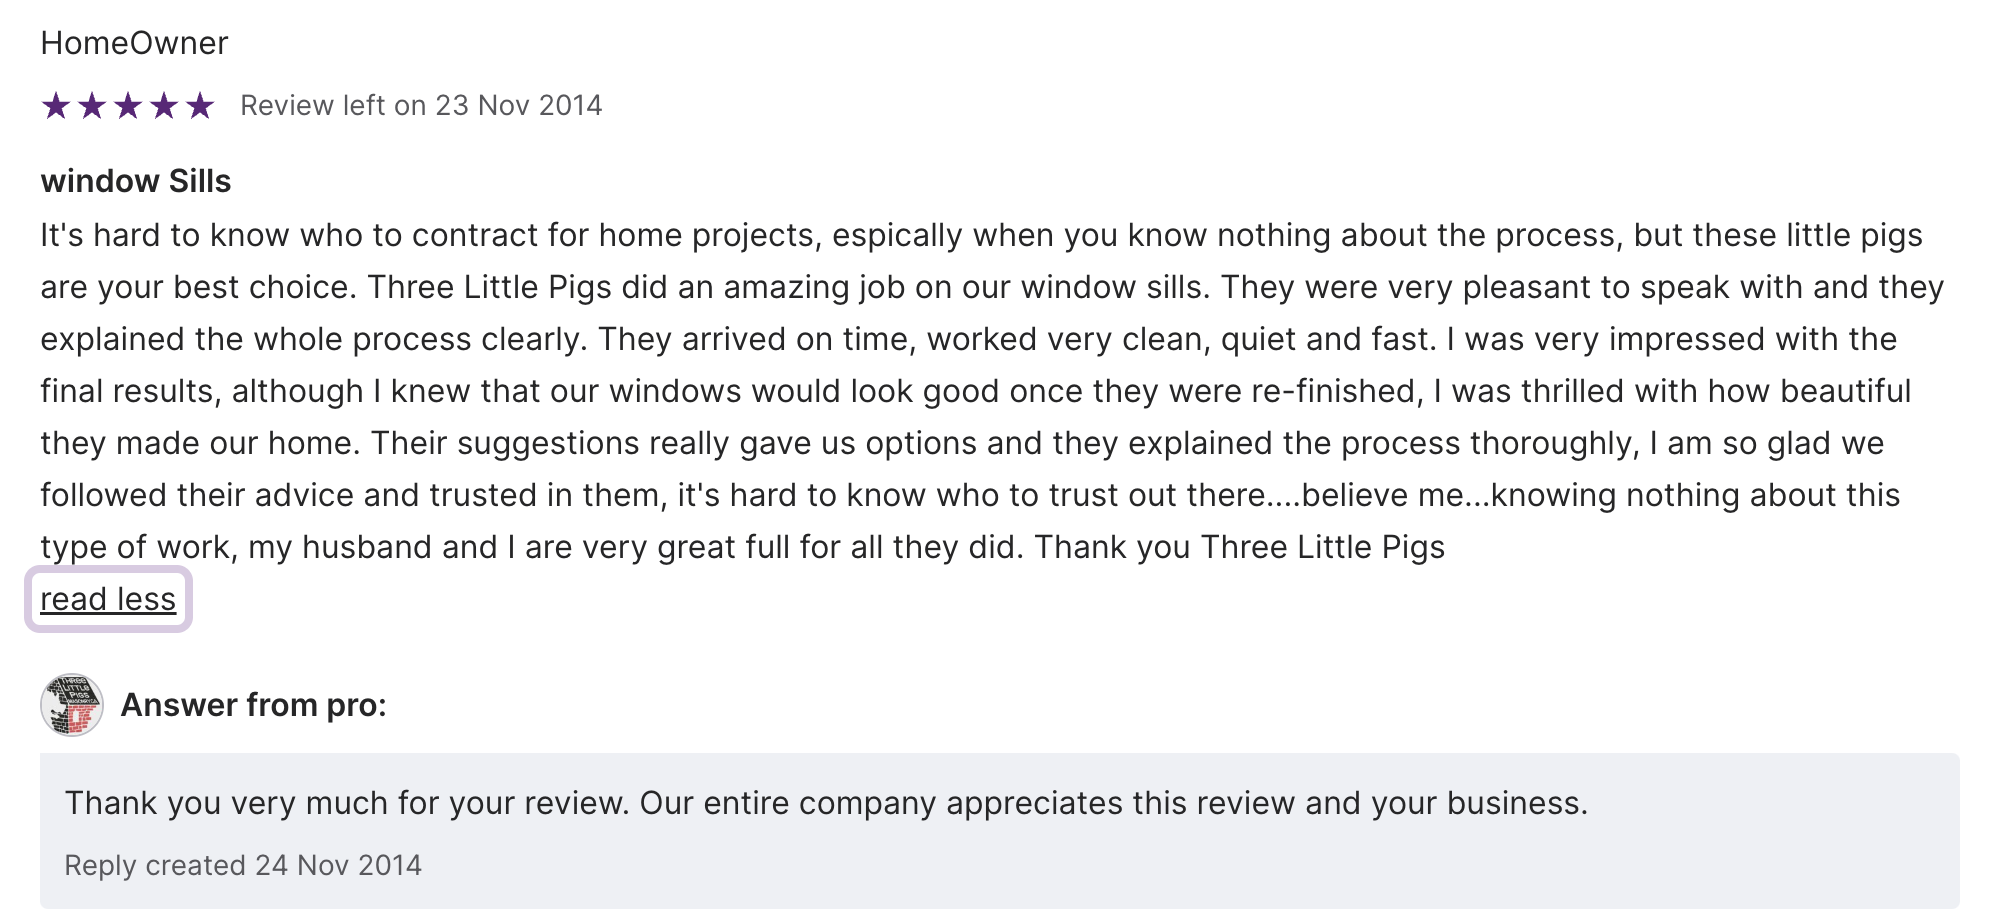Click the first purple rating star

pyautogui.click(x=56, y=105)
